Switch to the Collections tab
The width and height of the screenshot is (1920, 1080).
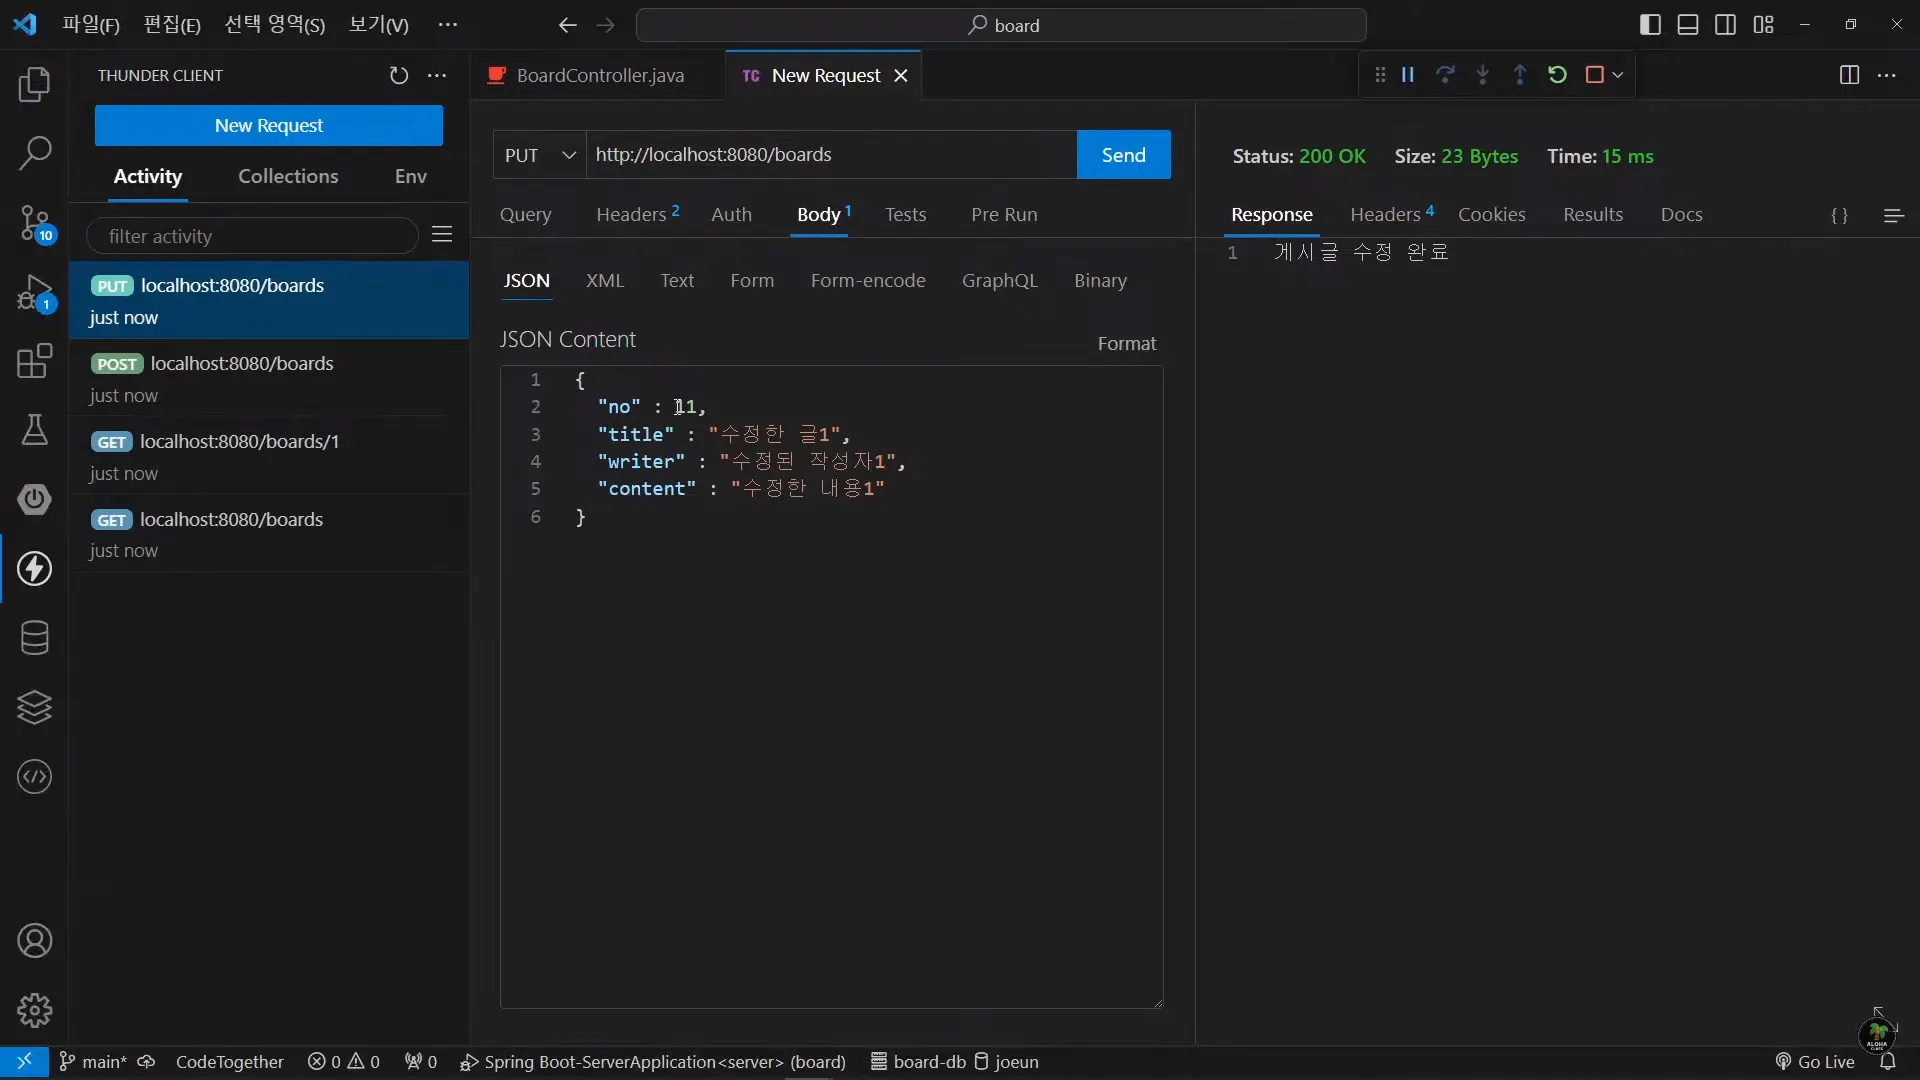288,176
